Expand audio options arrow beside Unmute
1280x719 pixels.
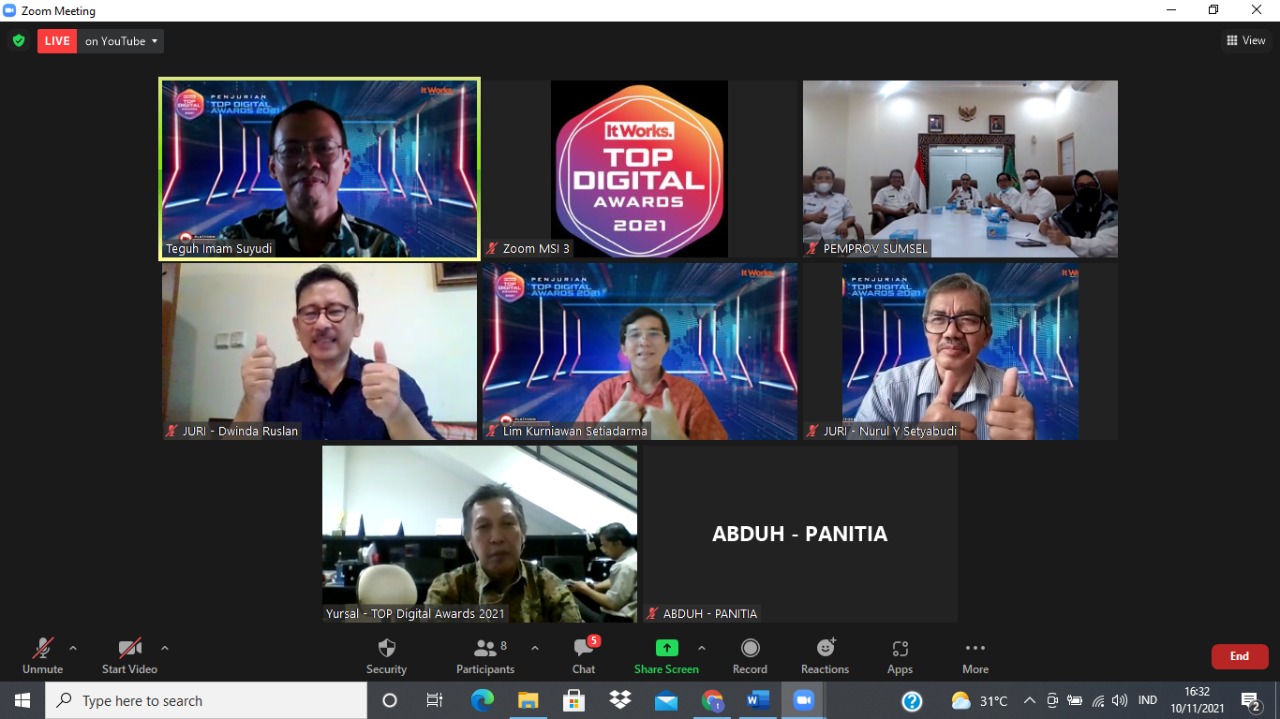[73, 647]
